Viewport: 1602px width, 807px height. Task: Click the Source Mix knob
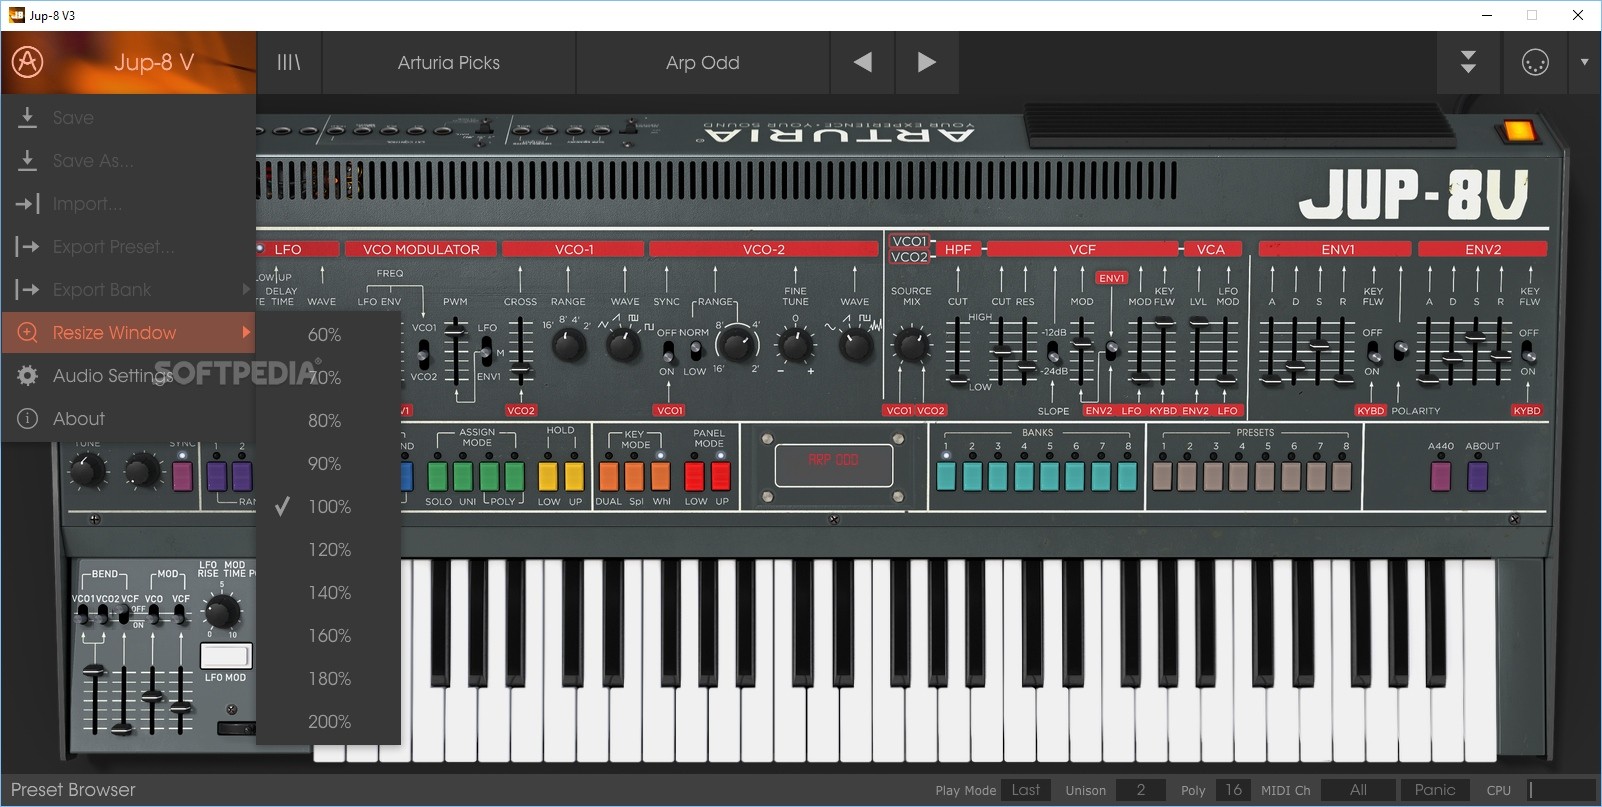pyautogui.click(x=911, y=346)
